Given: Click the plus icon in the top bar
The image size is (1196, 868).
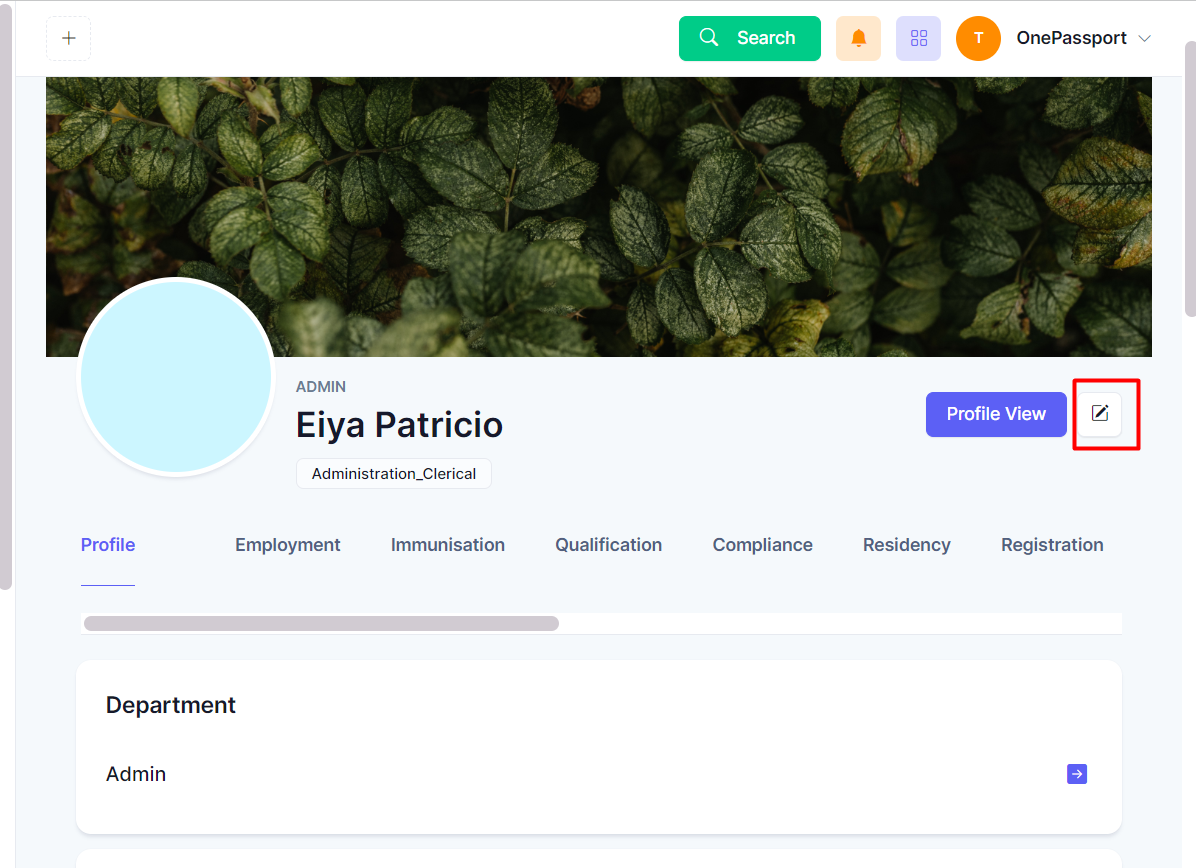Looking at the screenshot, I should 68,38.
